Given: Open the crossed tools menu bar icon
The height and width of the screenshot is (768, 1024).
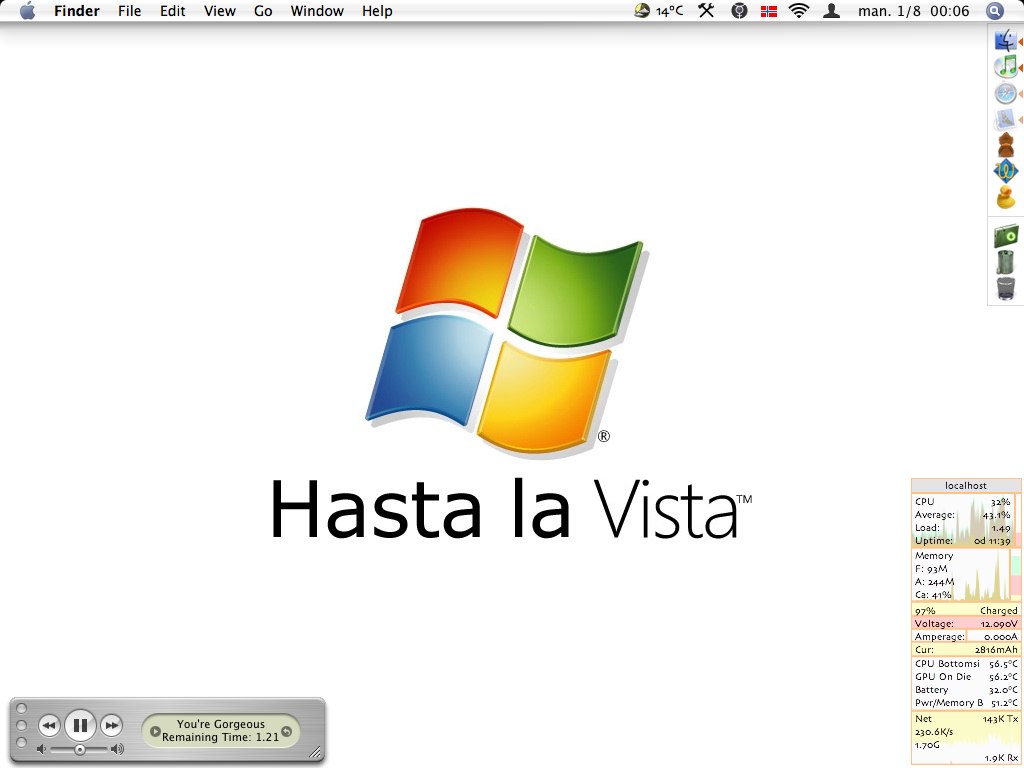Looking at the screenshot, I should (x=706, y=10).
